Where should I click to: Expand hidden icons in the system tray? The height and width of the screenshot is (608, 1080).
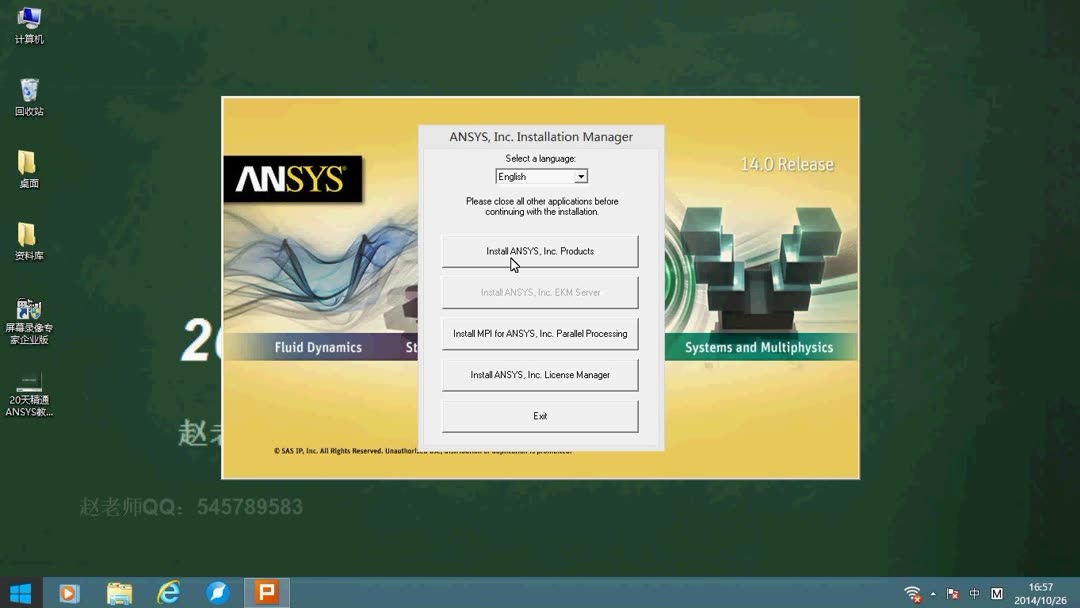pos(932,592)
